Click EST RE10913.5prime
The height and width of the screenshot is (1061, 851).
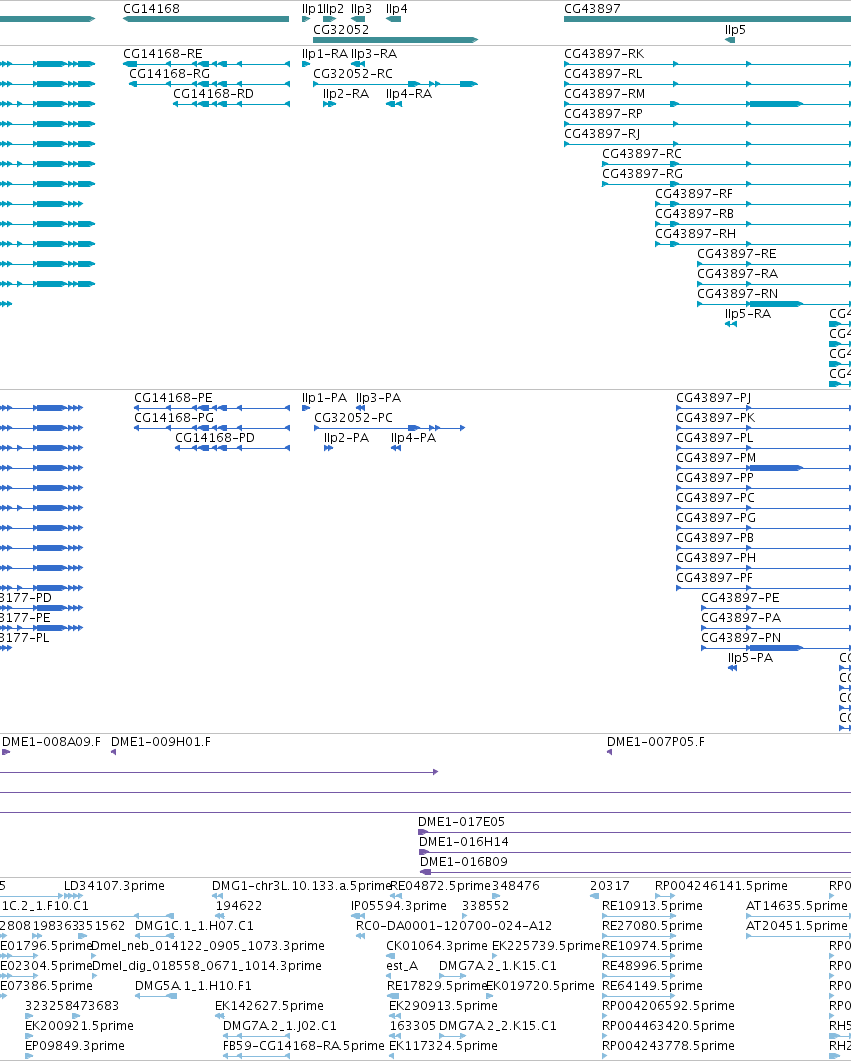tap(652, 905)
